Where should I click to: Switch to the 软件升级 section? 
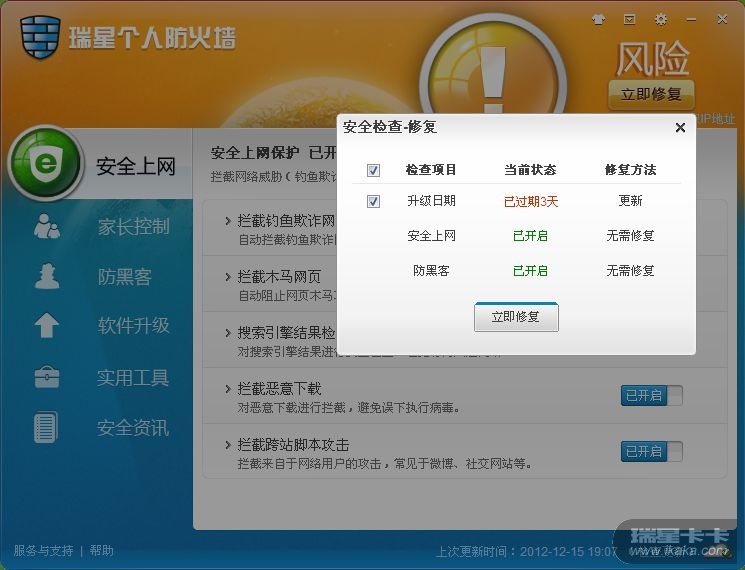click(x=134, y=325)
